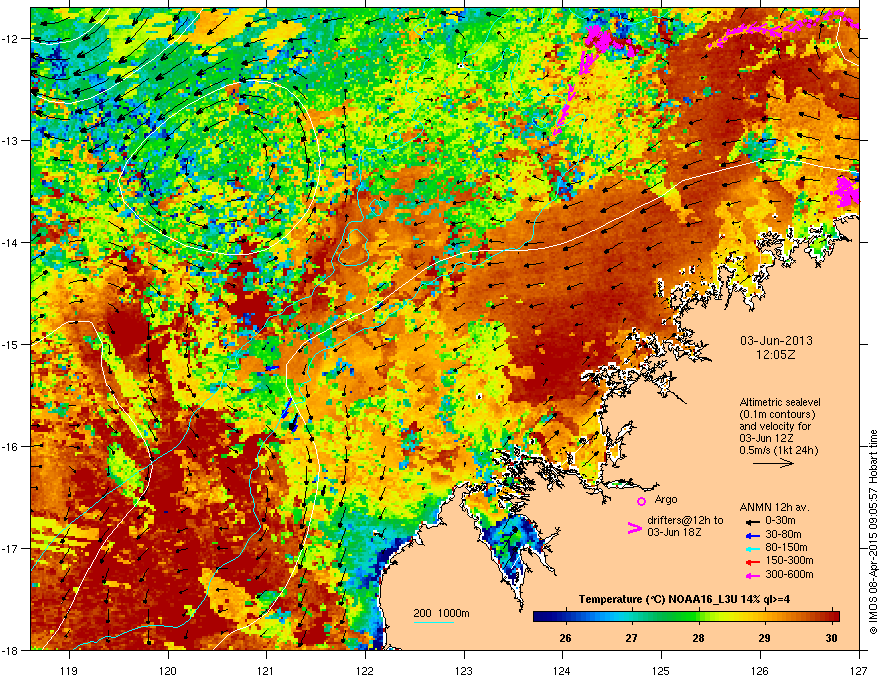The image size is (880, 680).
Task: Click longitude axis label "123"
Action: pos(464,671)
